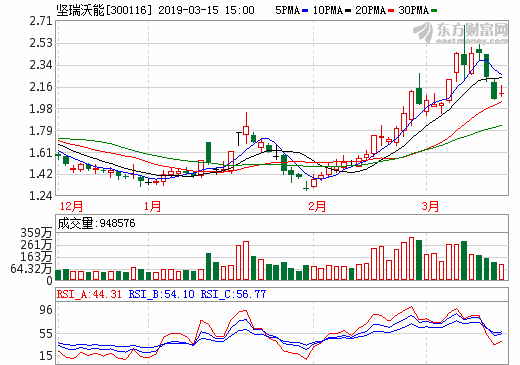520x365 pixels.
Task: Click the RSI_B:54.10 indicator label
Action: coord(162,294)
